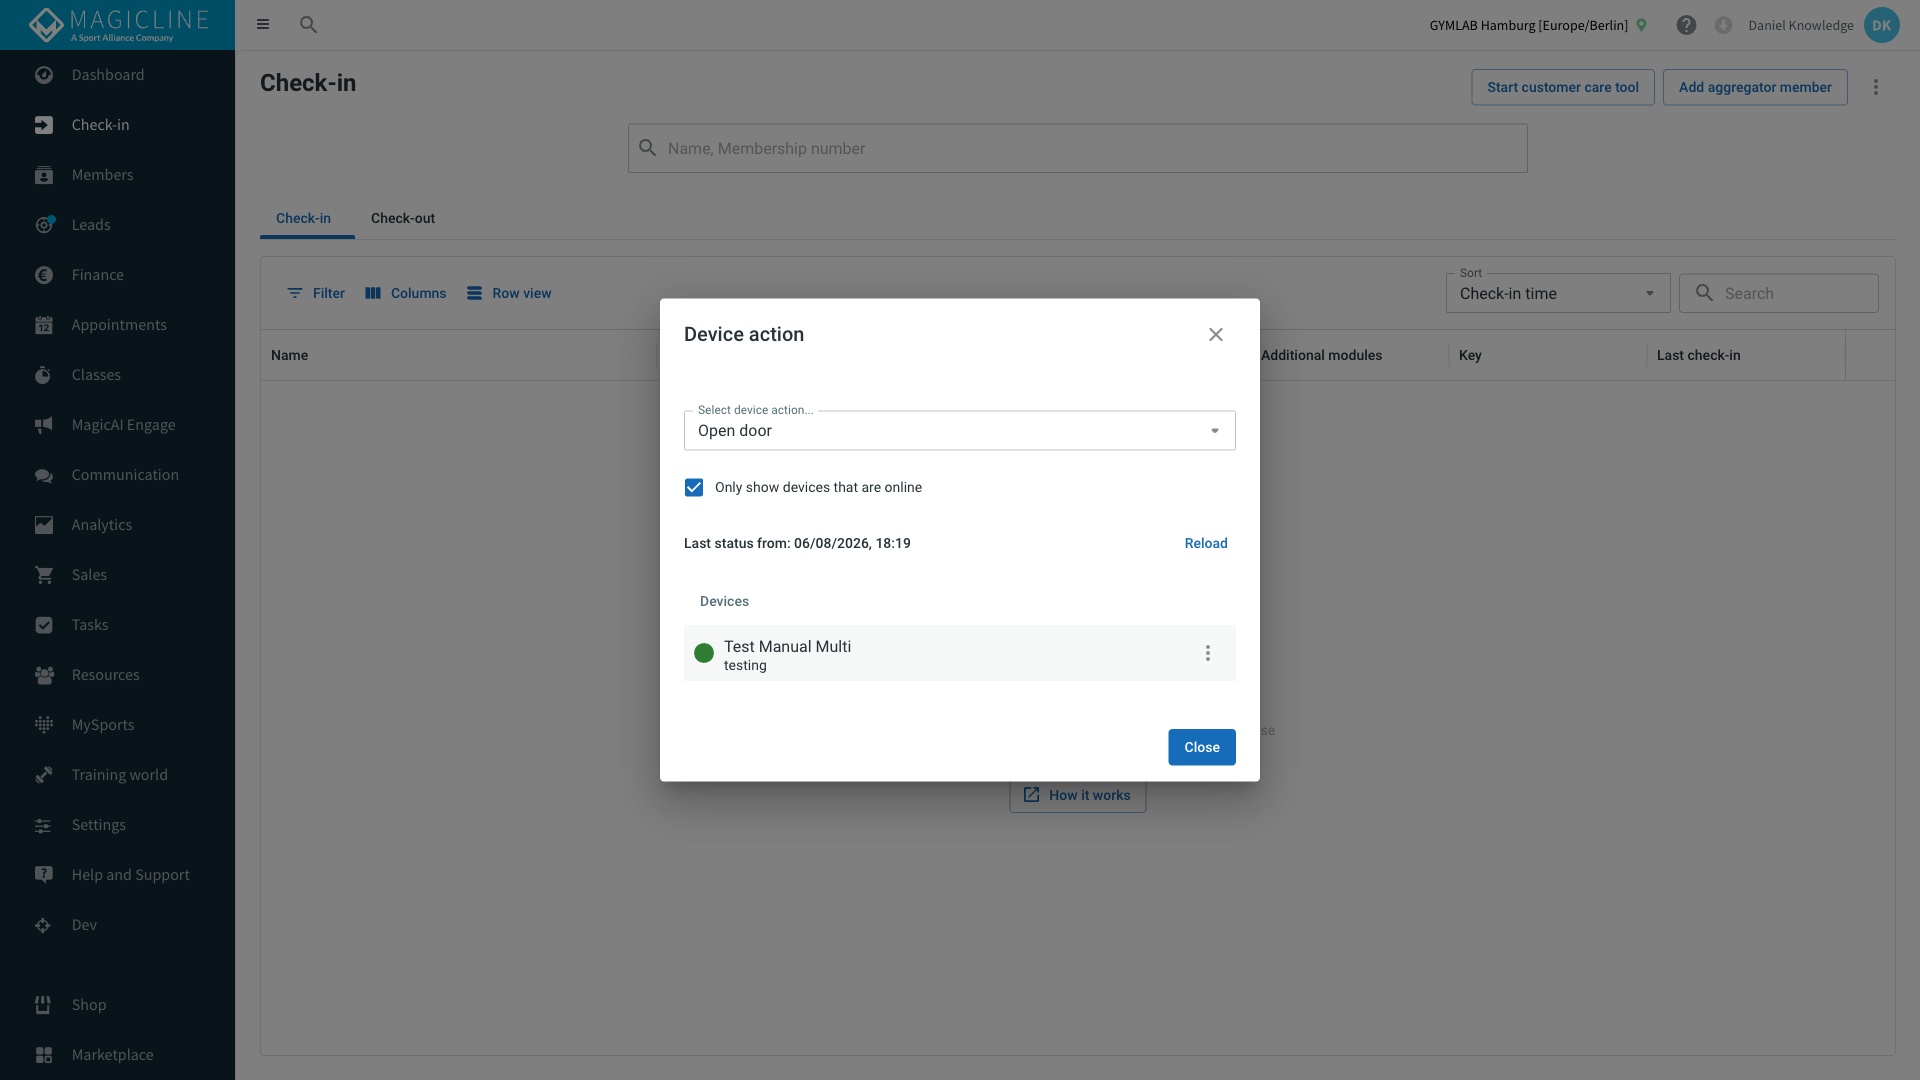Open Test Manual Multi device options menu

click(1208, 653)
